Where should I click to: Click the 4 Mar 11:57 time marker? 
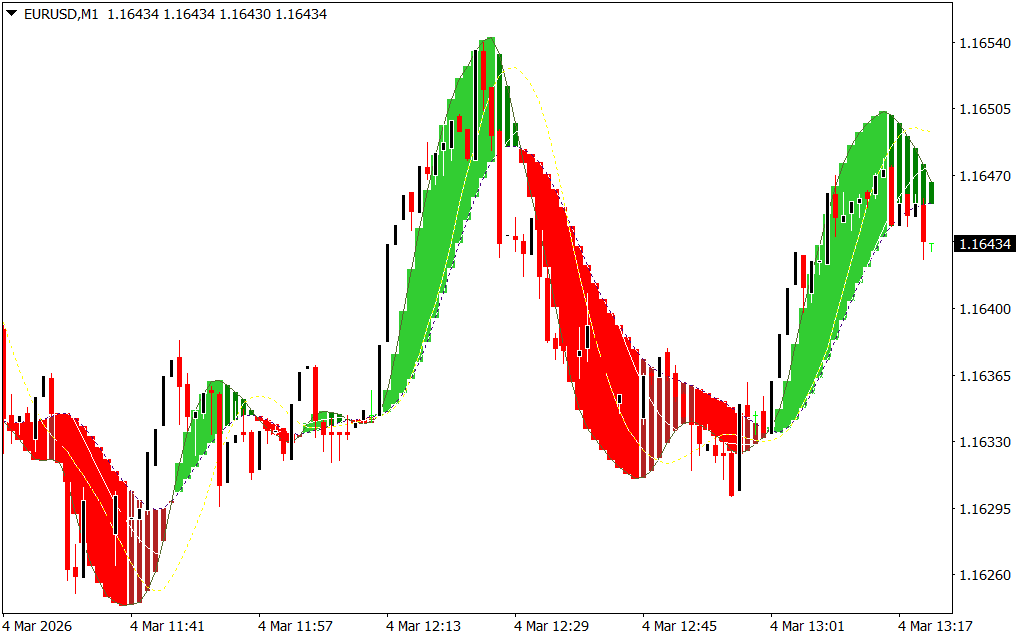pyautogui.click(x=295, y=626)
